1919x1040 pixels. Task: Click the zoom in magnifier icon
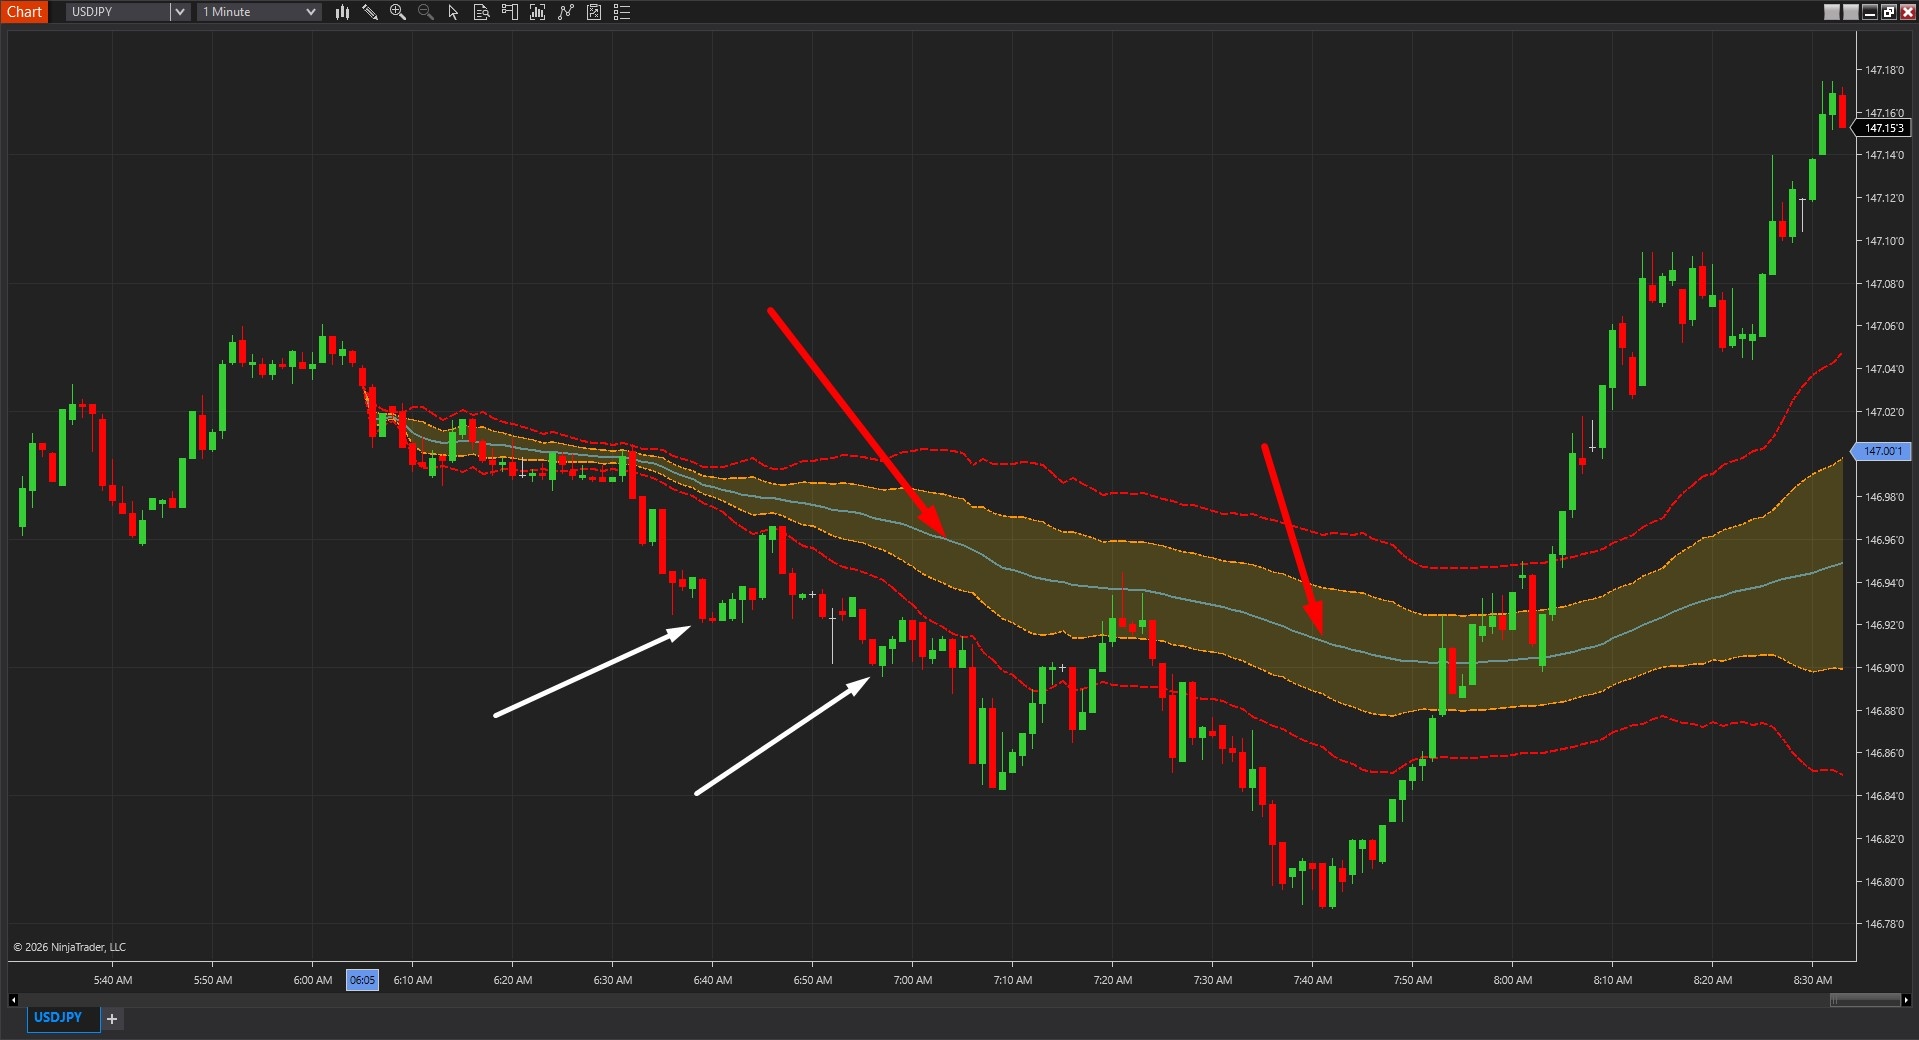click(398, 12)
